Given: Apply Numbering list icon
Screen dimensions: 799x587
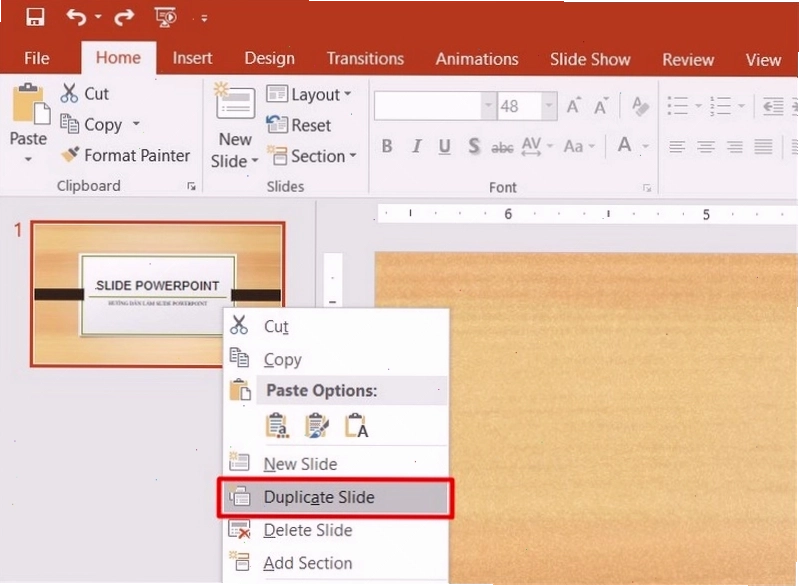Looking at the screenshot, I should point(721,106).
